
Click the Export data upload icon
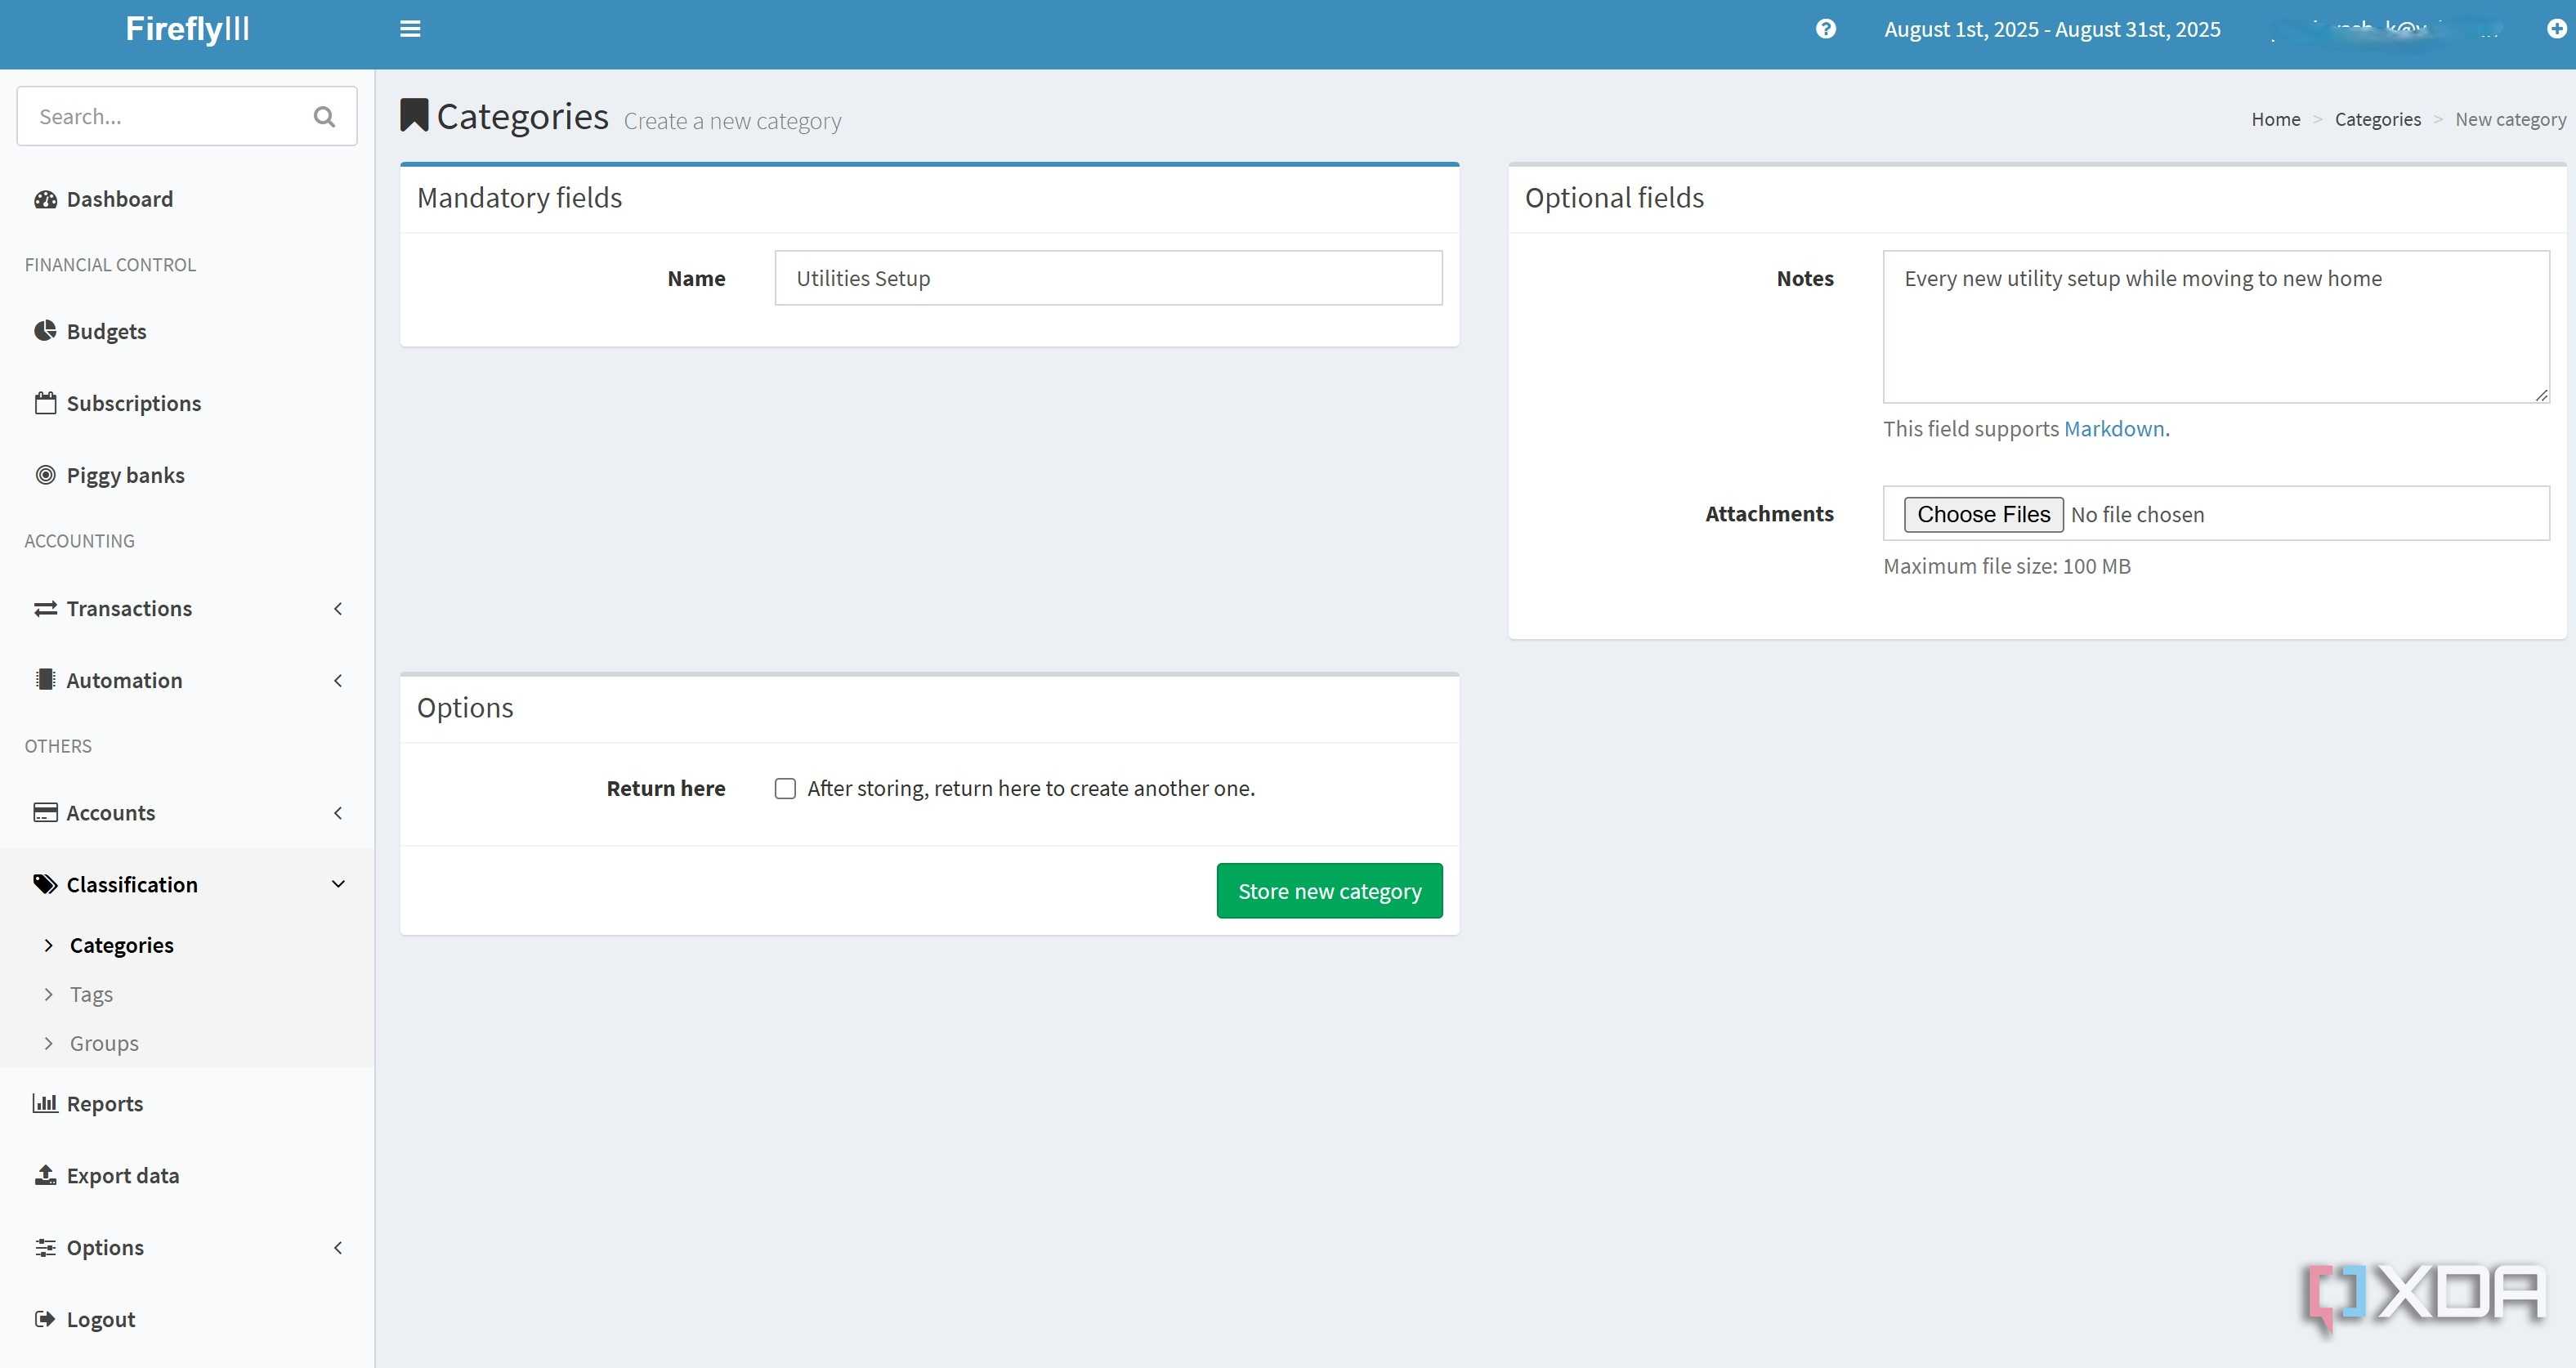[45, 1175]
